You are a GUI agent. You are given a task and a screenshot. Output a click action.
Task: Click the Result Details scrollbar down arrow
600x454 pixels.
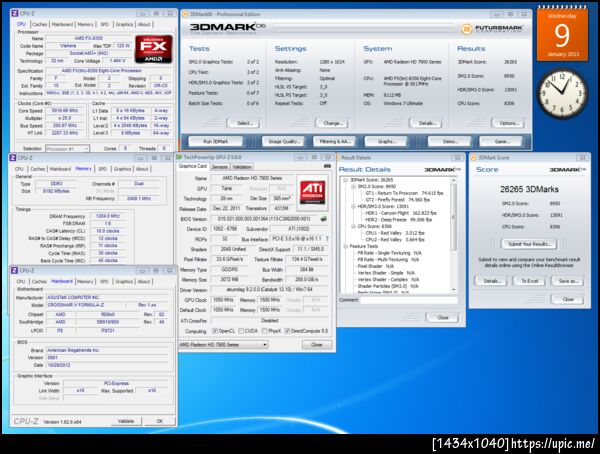(x=454, y=290)
